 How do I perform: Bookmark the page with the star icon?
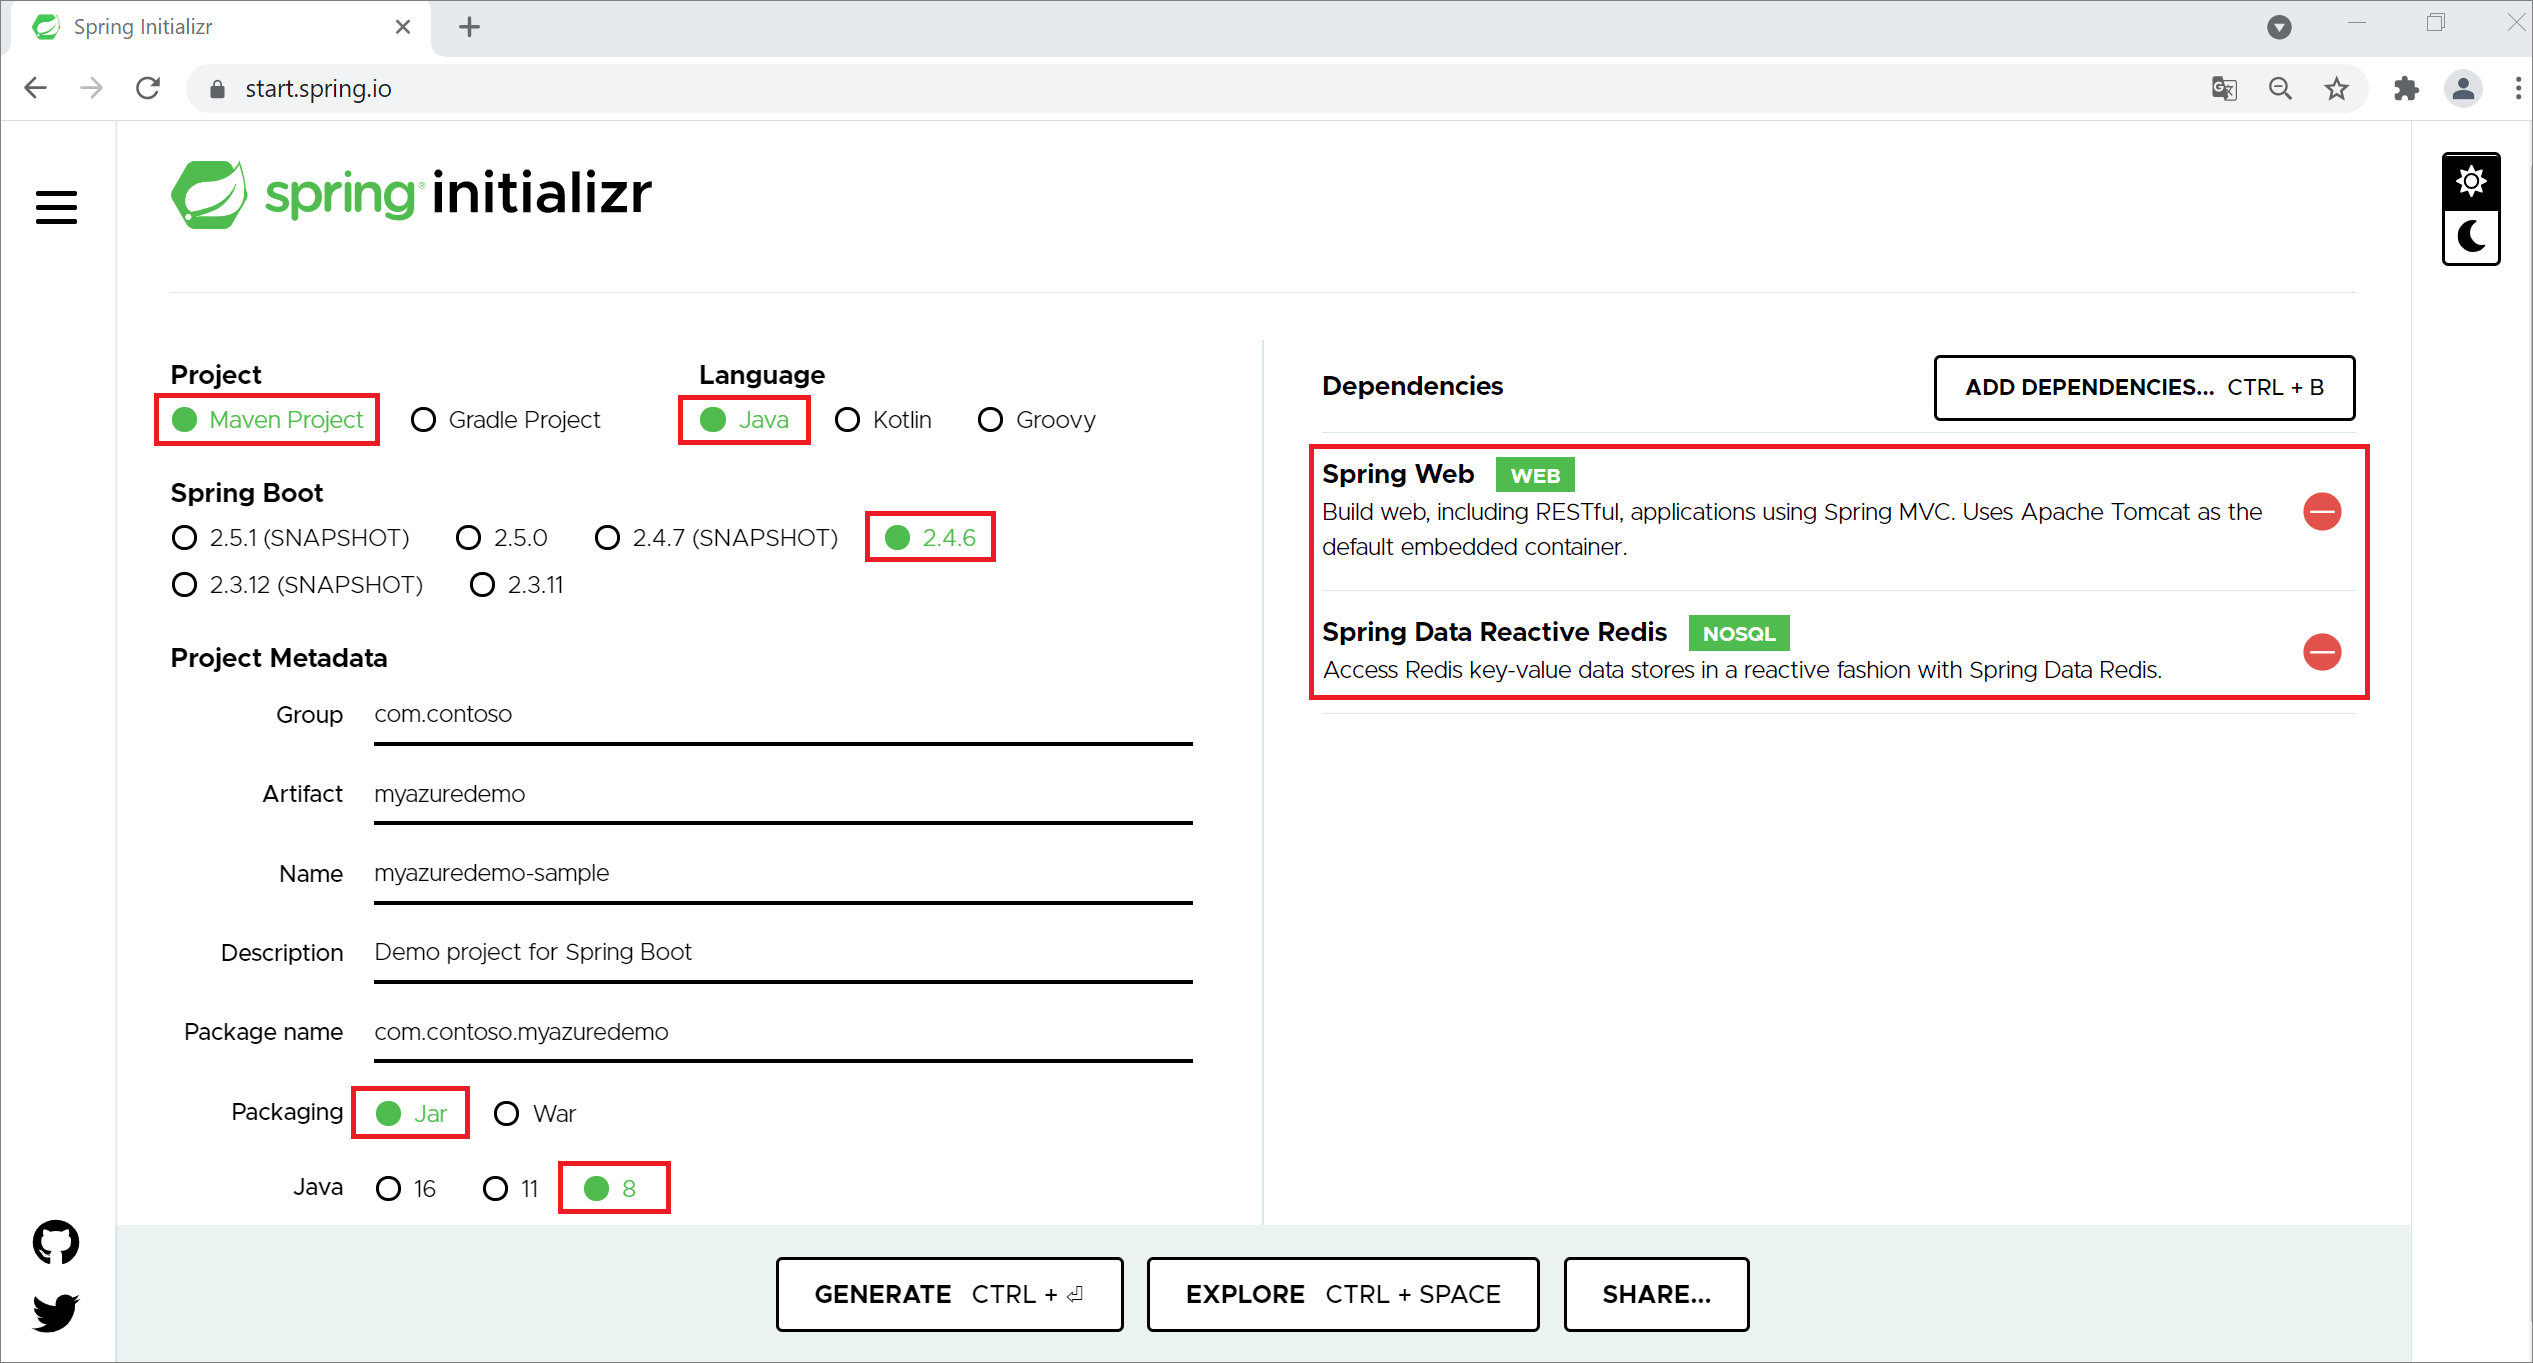point(2337,88)
